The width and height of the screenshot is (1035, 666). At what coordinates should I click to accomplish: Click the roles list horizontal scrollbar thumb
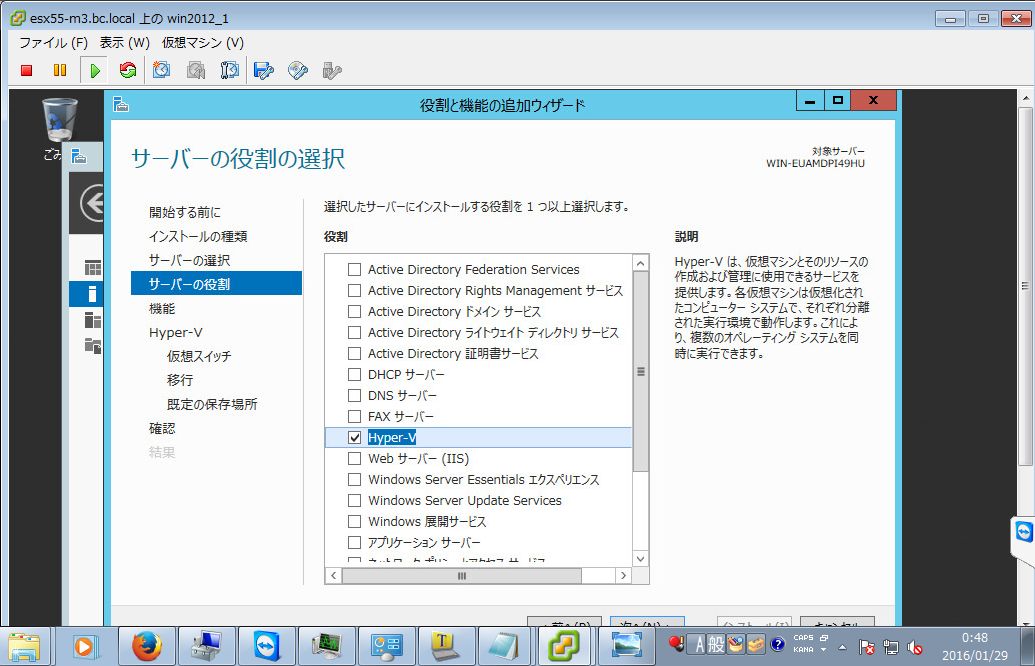[461, 576]
